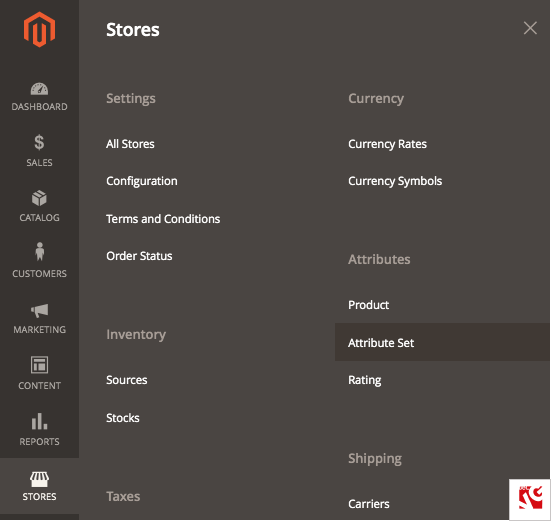Open Configuration under Settings
Viewport: 551px width, 521px height.
click(142, 181)
